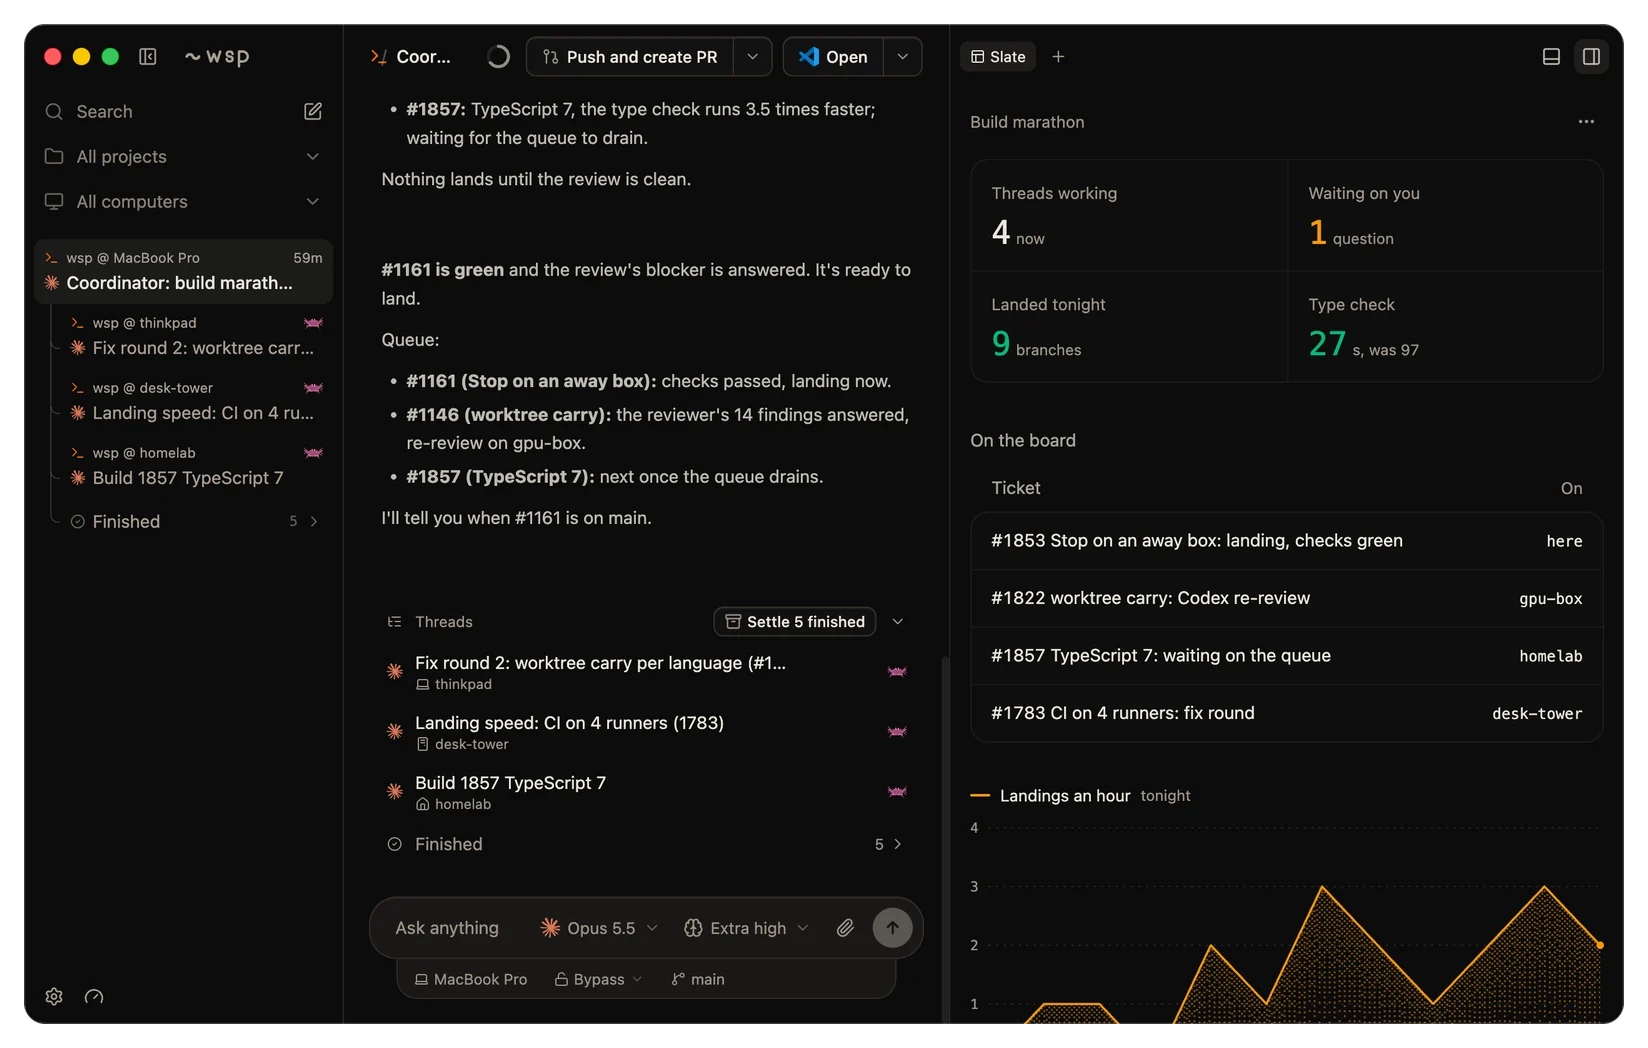The height and width of the screenshot is (1048, 1648).
Task: Click the orange endpoint on Landings chart
Action: pyautogui.click(x=1600, y=945)
